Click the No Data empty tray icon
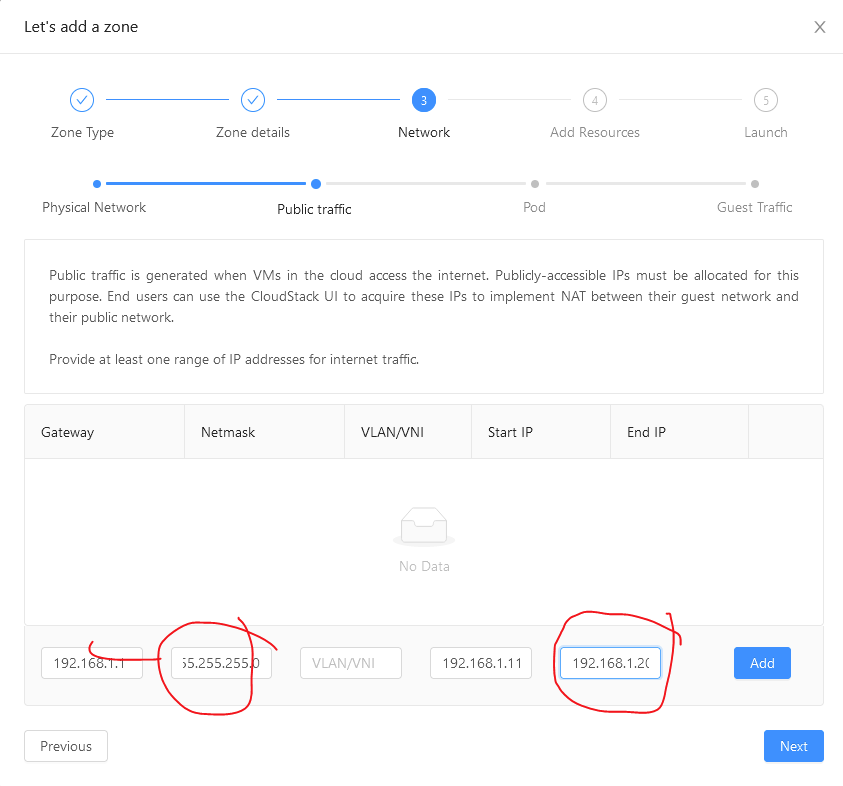Viewport: 843px width, 786px height. 424,526
